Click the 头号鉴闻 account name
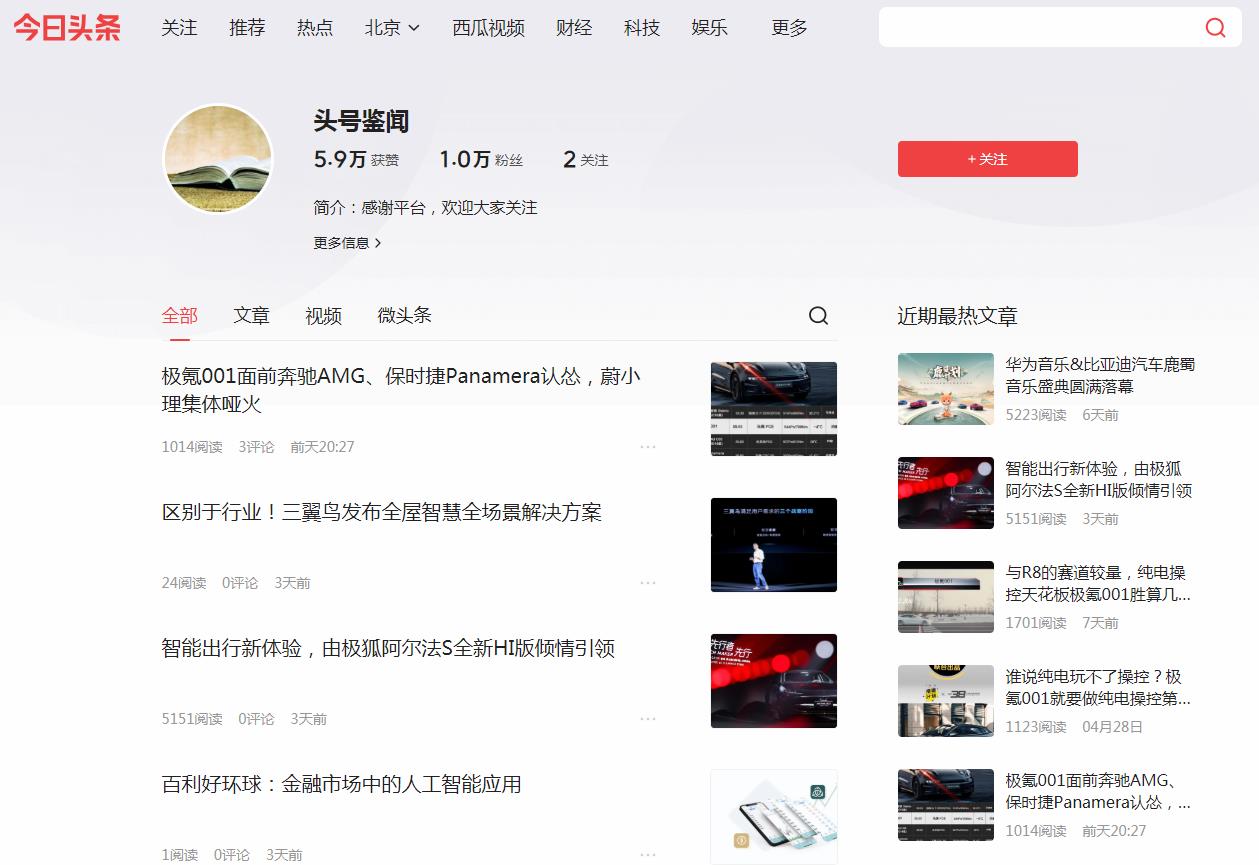This screenshot has height=865, width=1259. coord(361,121)
